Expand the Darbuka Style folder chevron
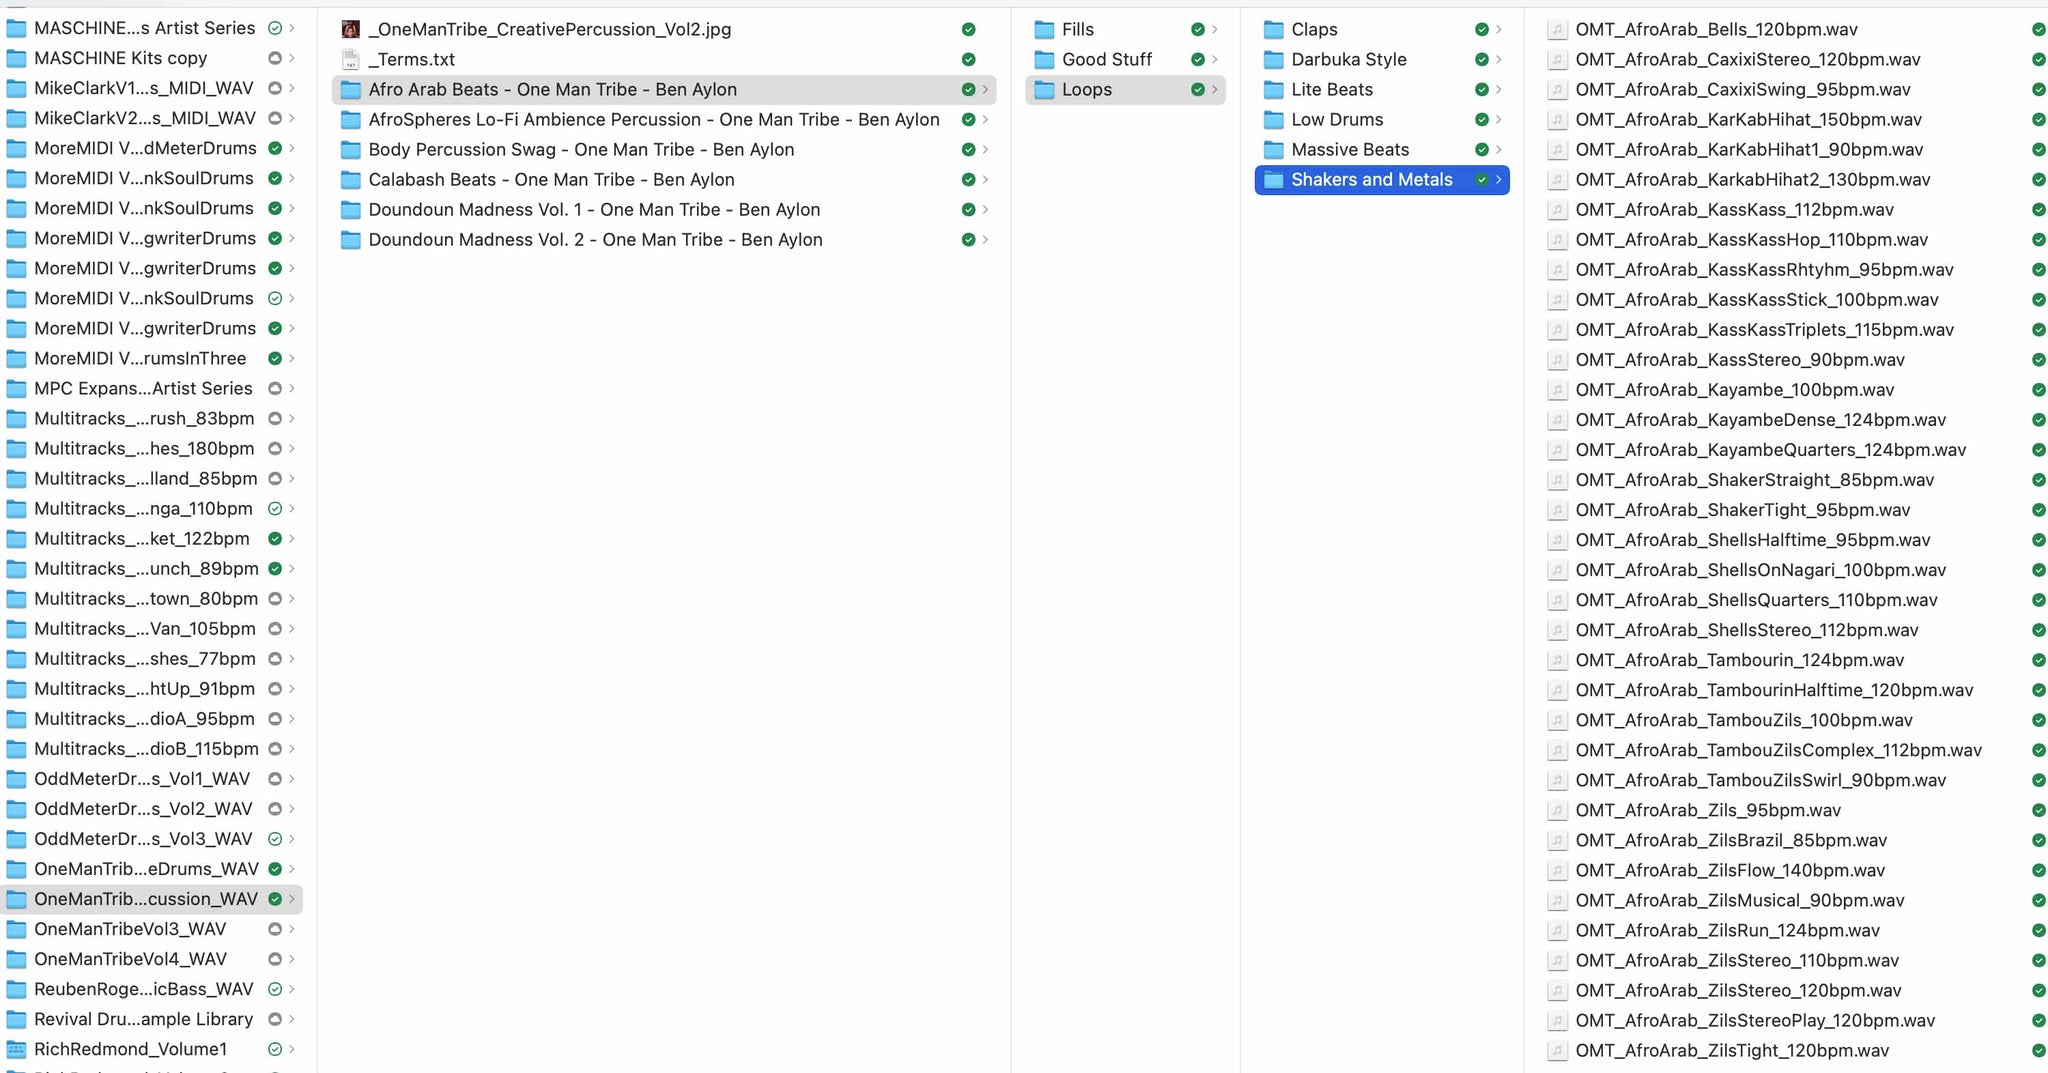The image size is (2048, 1073). coord(1498,60)
